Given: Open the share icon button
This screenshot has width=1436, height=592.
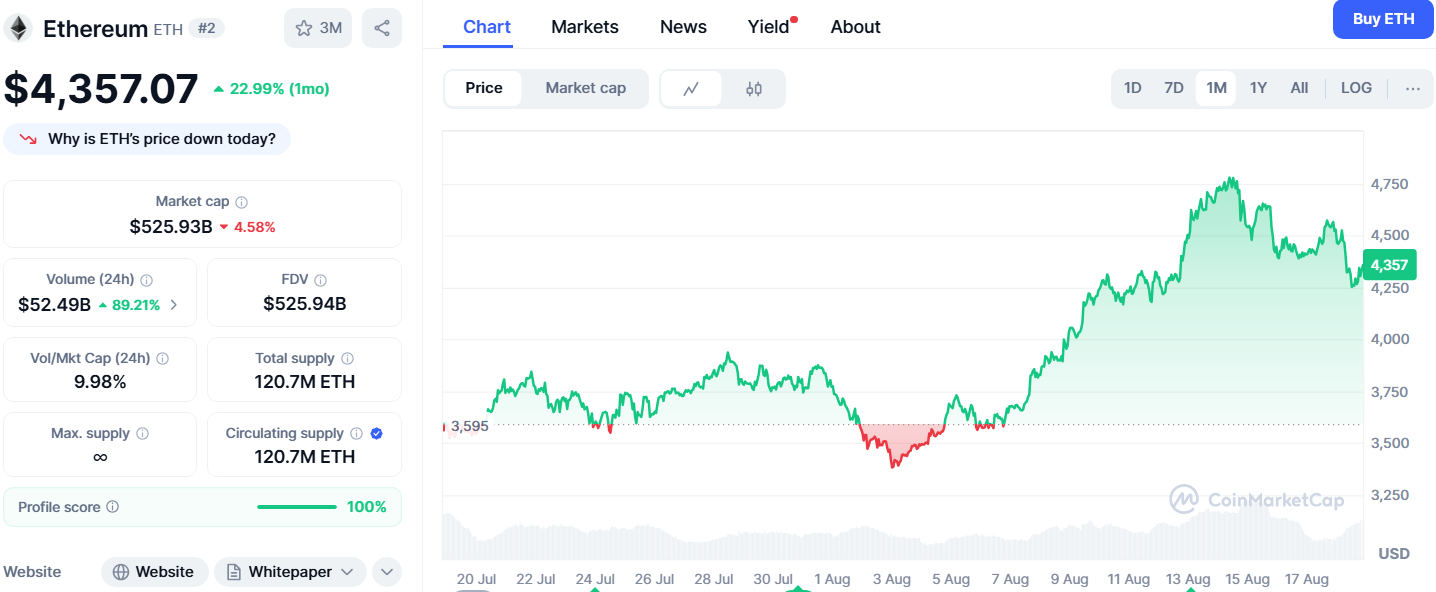Looking at the screenshot, I should pyautogui.click(x=382, y=28).
